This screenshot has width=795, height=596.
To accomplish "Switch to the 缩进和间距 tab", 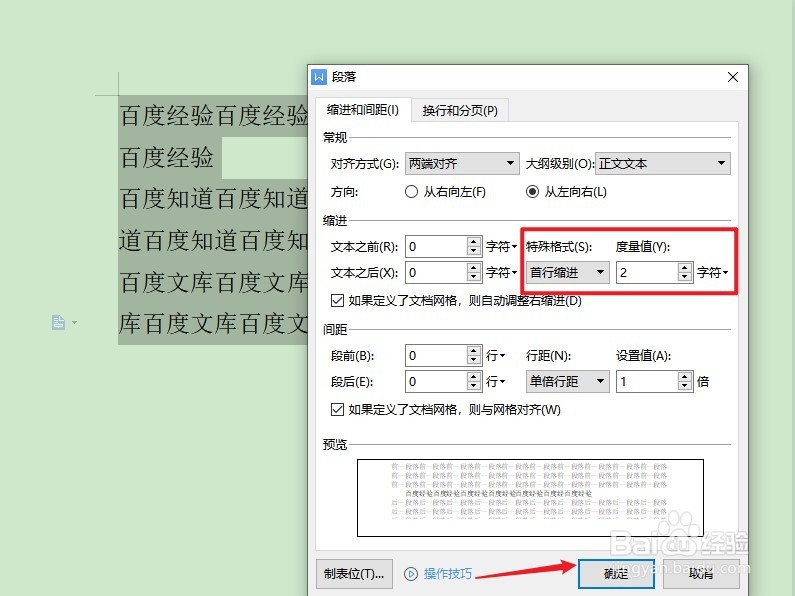I will 363,109.
